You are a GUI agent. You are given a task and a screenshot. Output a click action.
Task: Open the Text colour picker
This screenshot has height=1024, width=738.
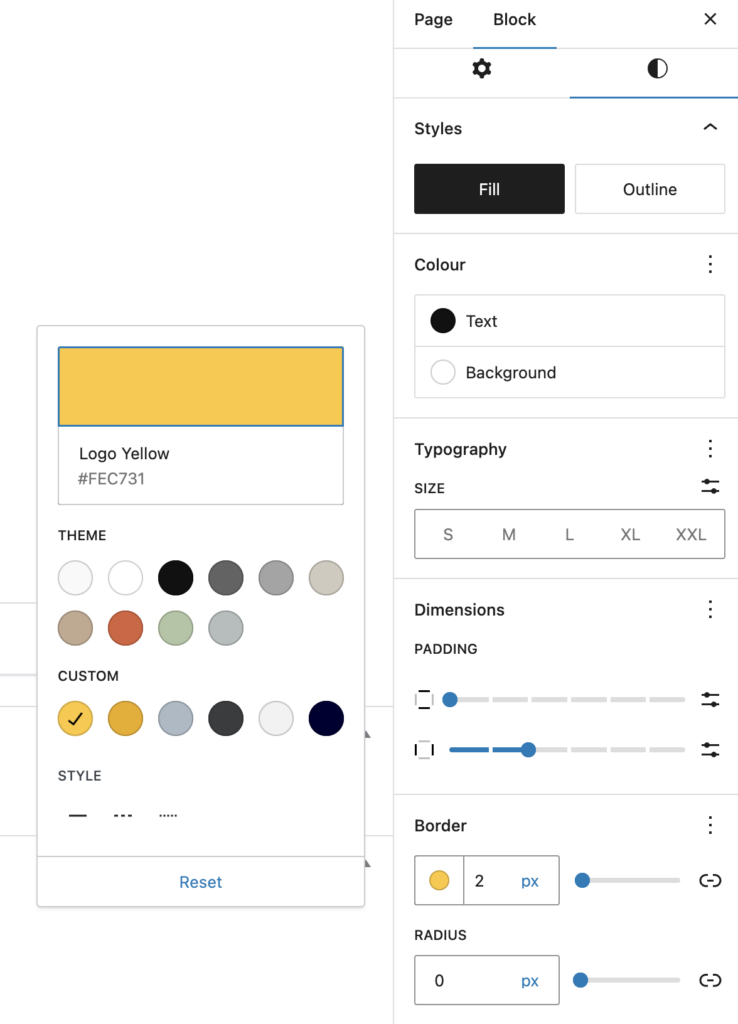pos(570,321)
